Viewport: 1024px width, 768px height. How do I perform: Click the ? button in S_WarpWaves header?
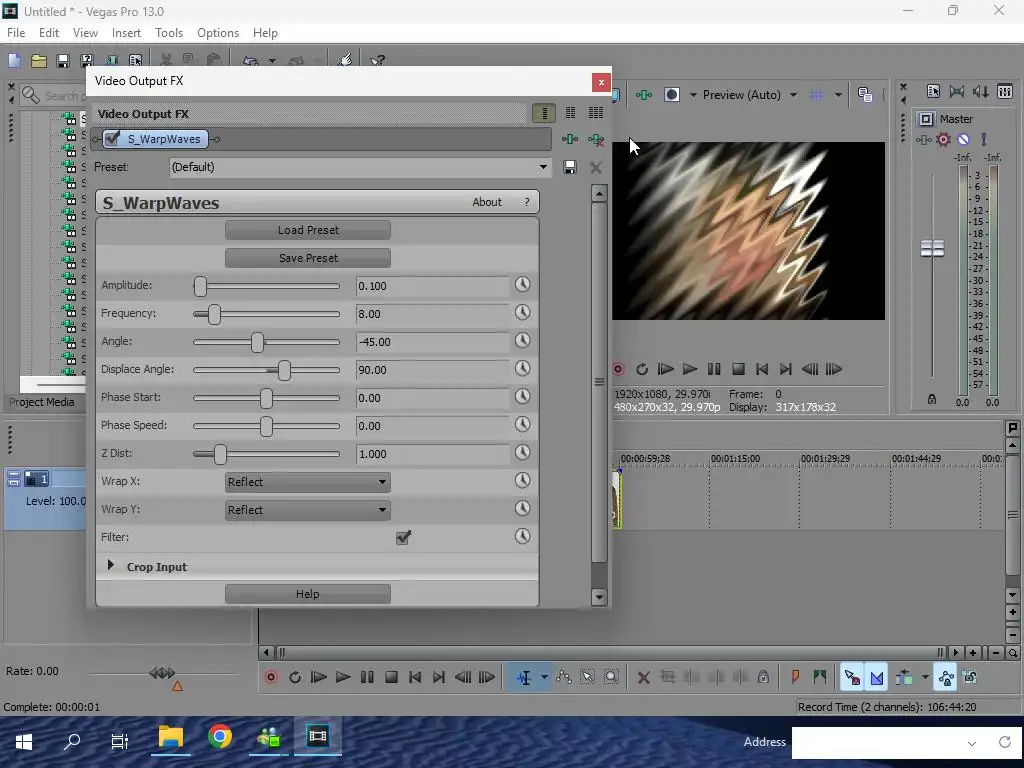526,202
